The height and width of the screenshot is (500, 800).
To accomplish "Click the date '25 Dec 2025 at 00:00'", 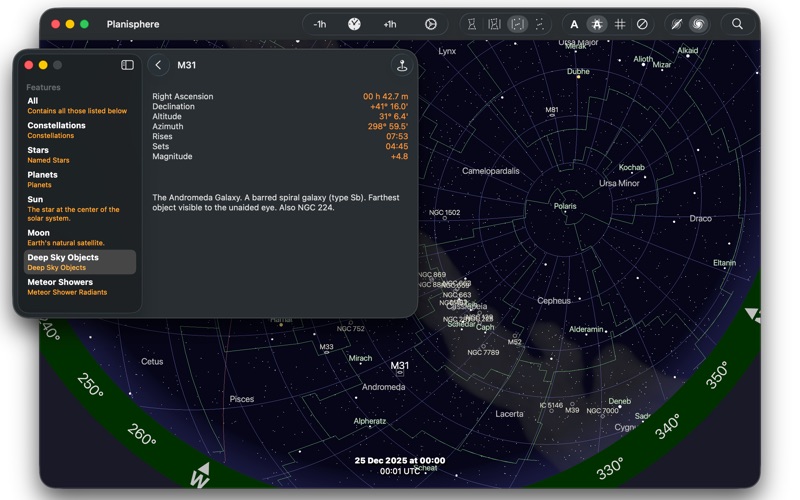I will (x=400, y=460).
